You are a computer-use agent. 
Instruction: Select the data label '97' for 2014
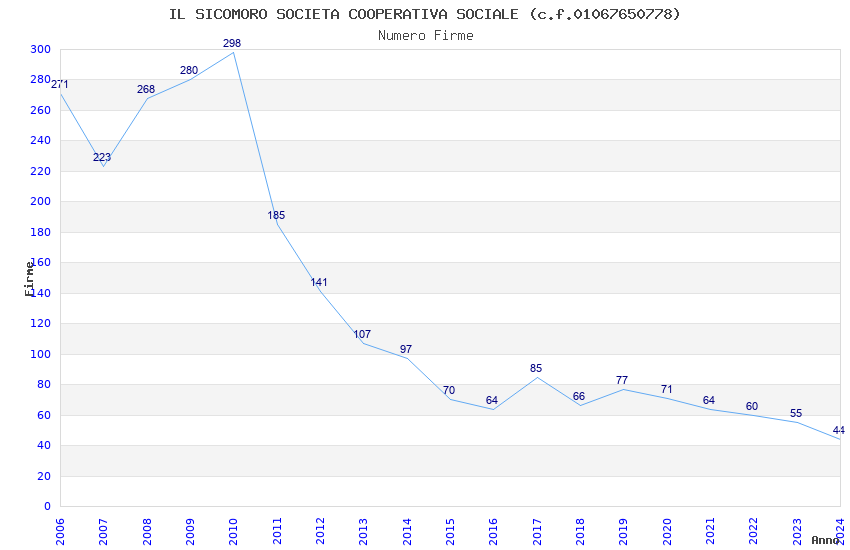coord(406,350)
